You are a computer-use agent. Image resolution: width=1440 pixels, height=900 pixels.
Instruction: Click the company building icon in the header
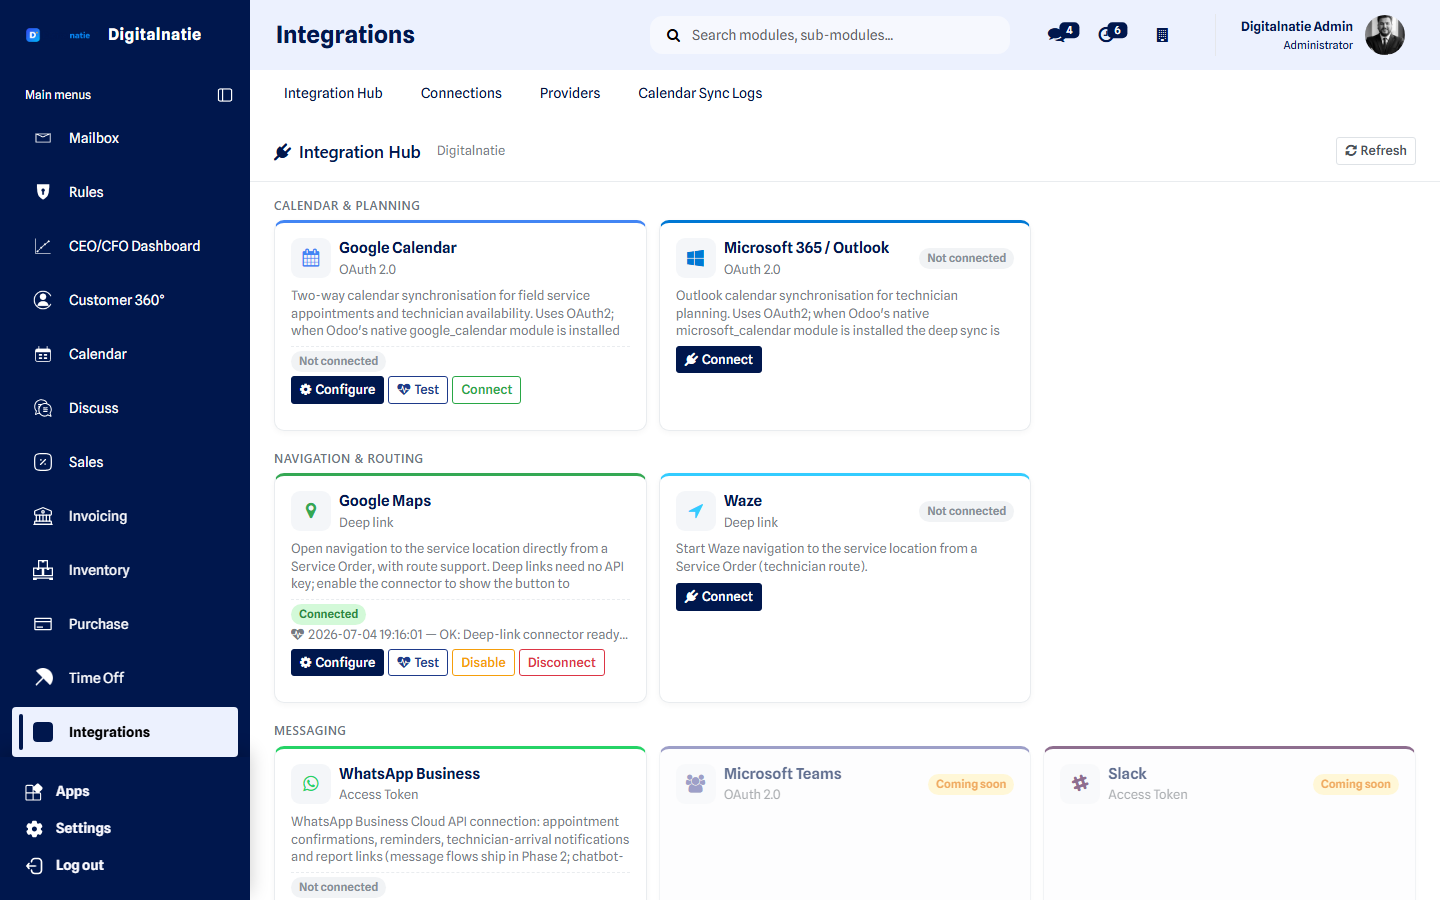tap(1162, 35)
